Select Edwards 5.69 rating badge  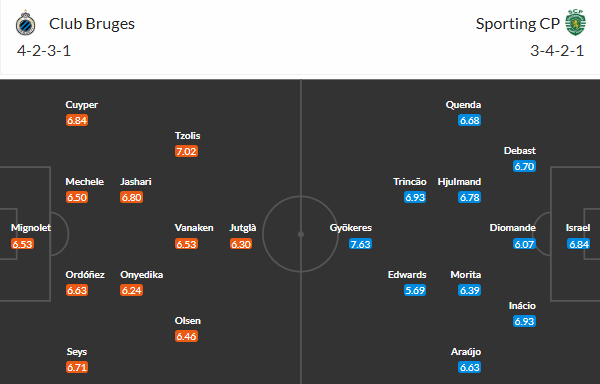tap(415, 290)
